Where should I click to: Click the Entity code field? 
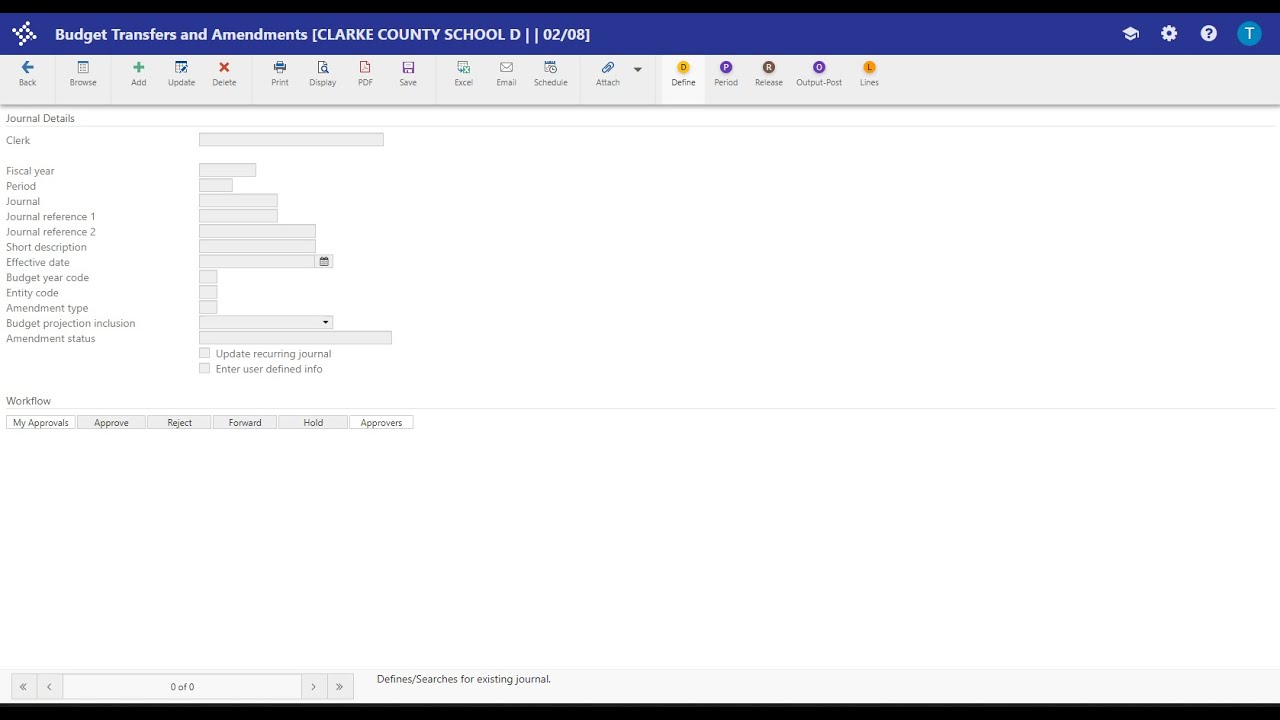coord(208,293)
